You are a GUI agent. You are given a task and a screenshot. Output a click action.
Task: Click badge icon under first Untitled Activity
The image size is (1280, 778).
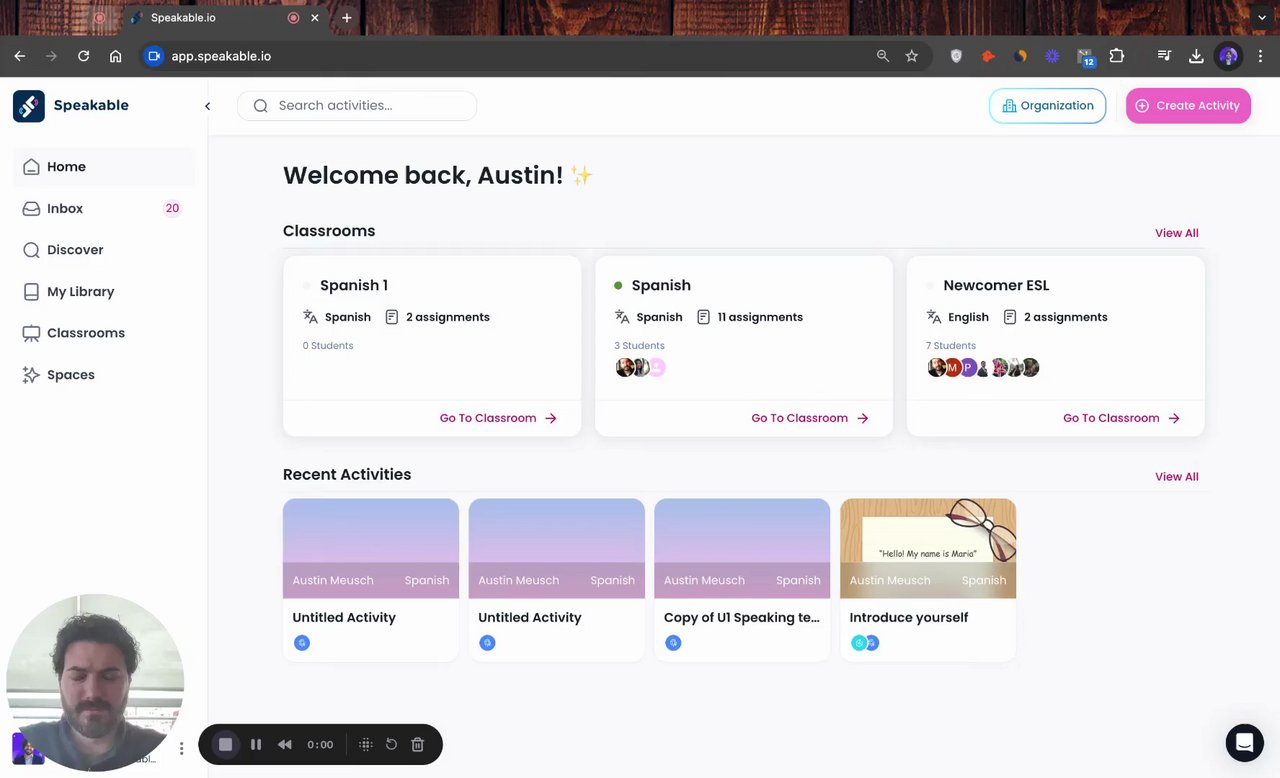click(x=302, y=643)
